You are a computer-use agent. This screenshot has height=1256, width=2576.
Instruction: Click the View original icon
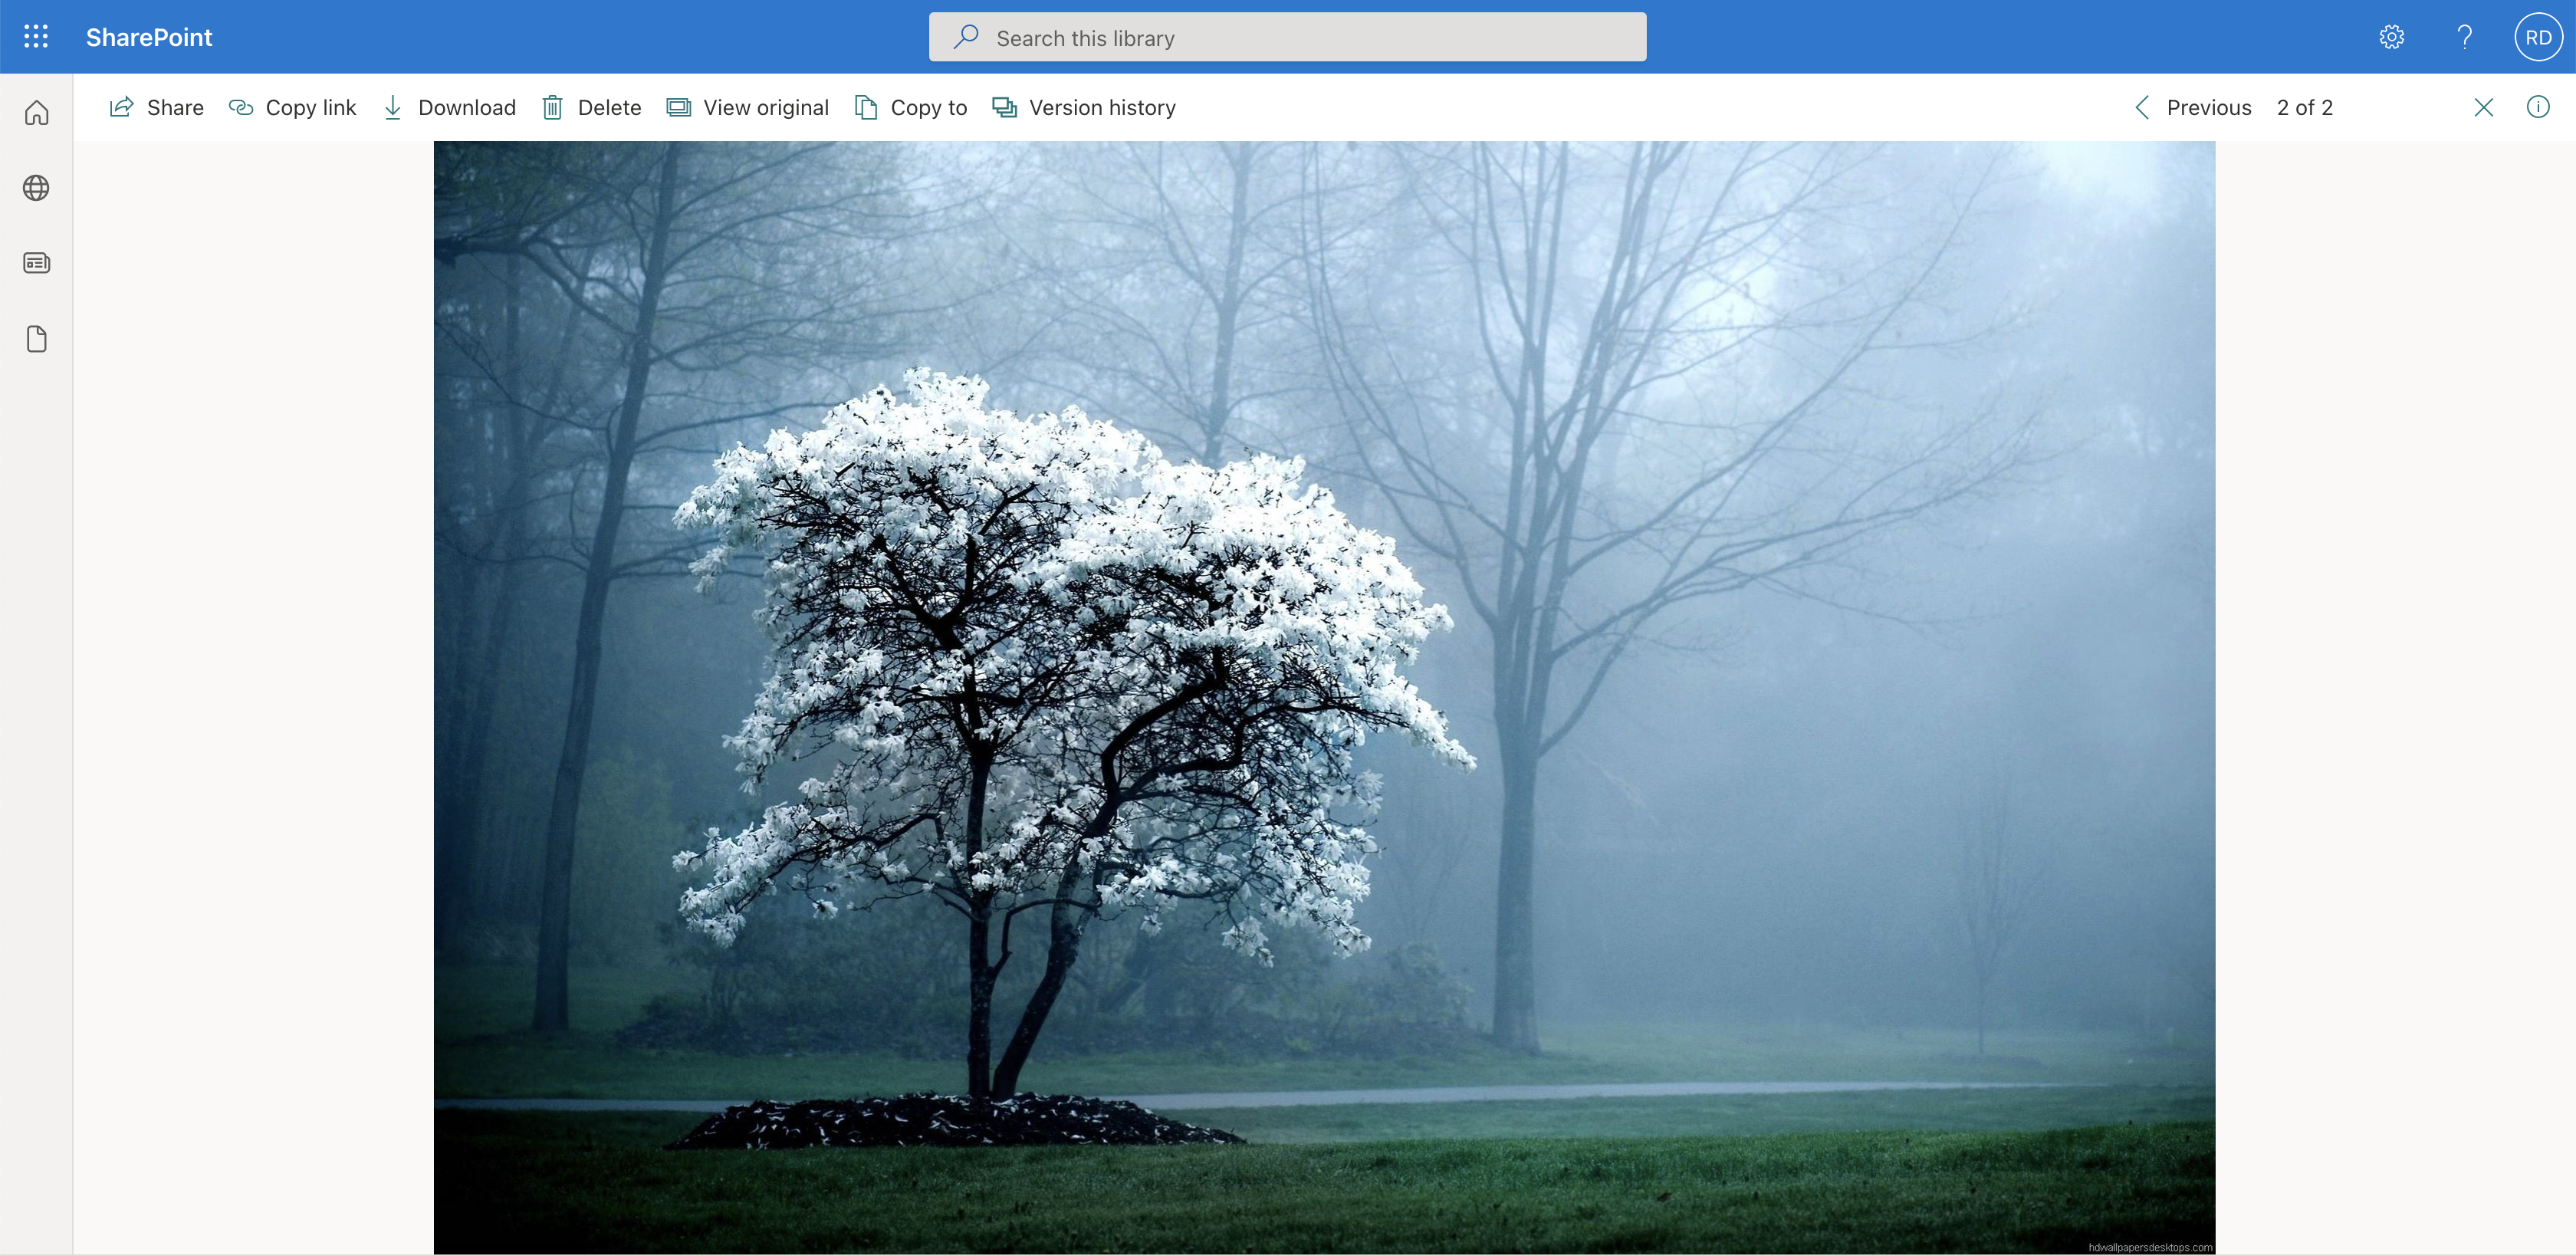(x=678, y=107)
